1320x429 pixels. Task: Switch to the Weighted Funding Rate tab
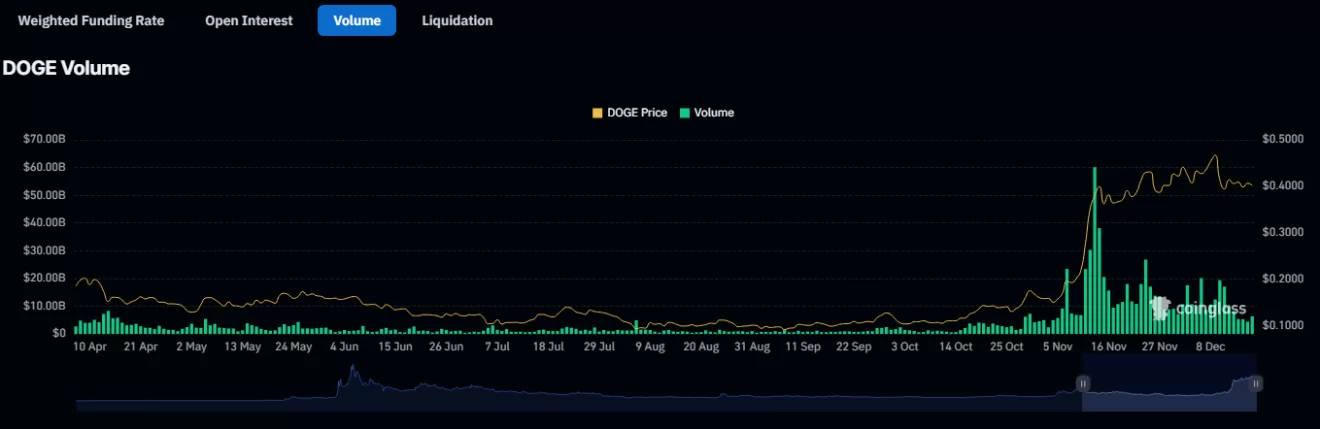point(91,20)
